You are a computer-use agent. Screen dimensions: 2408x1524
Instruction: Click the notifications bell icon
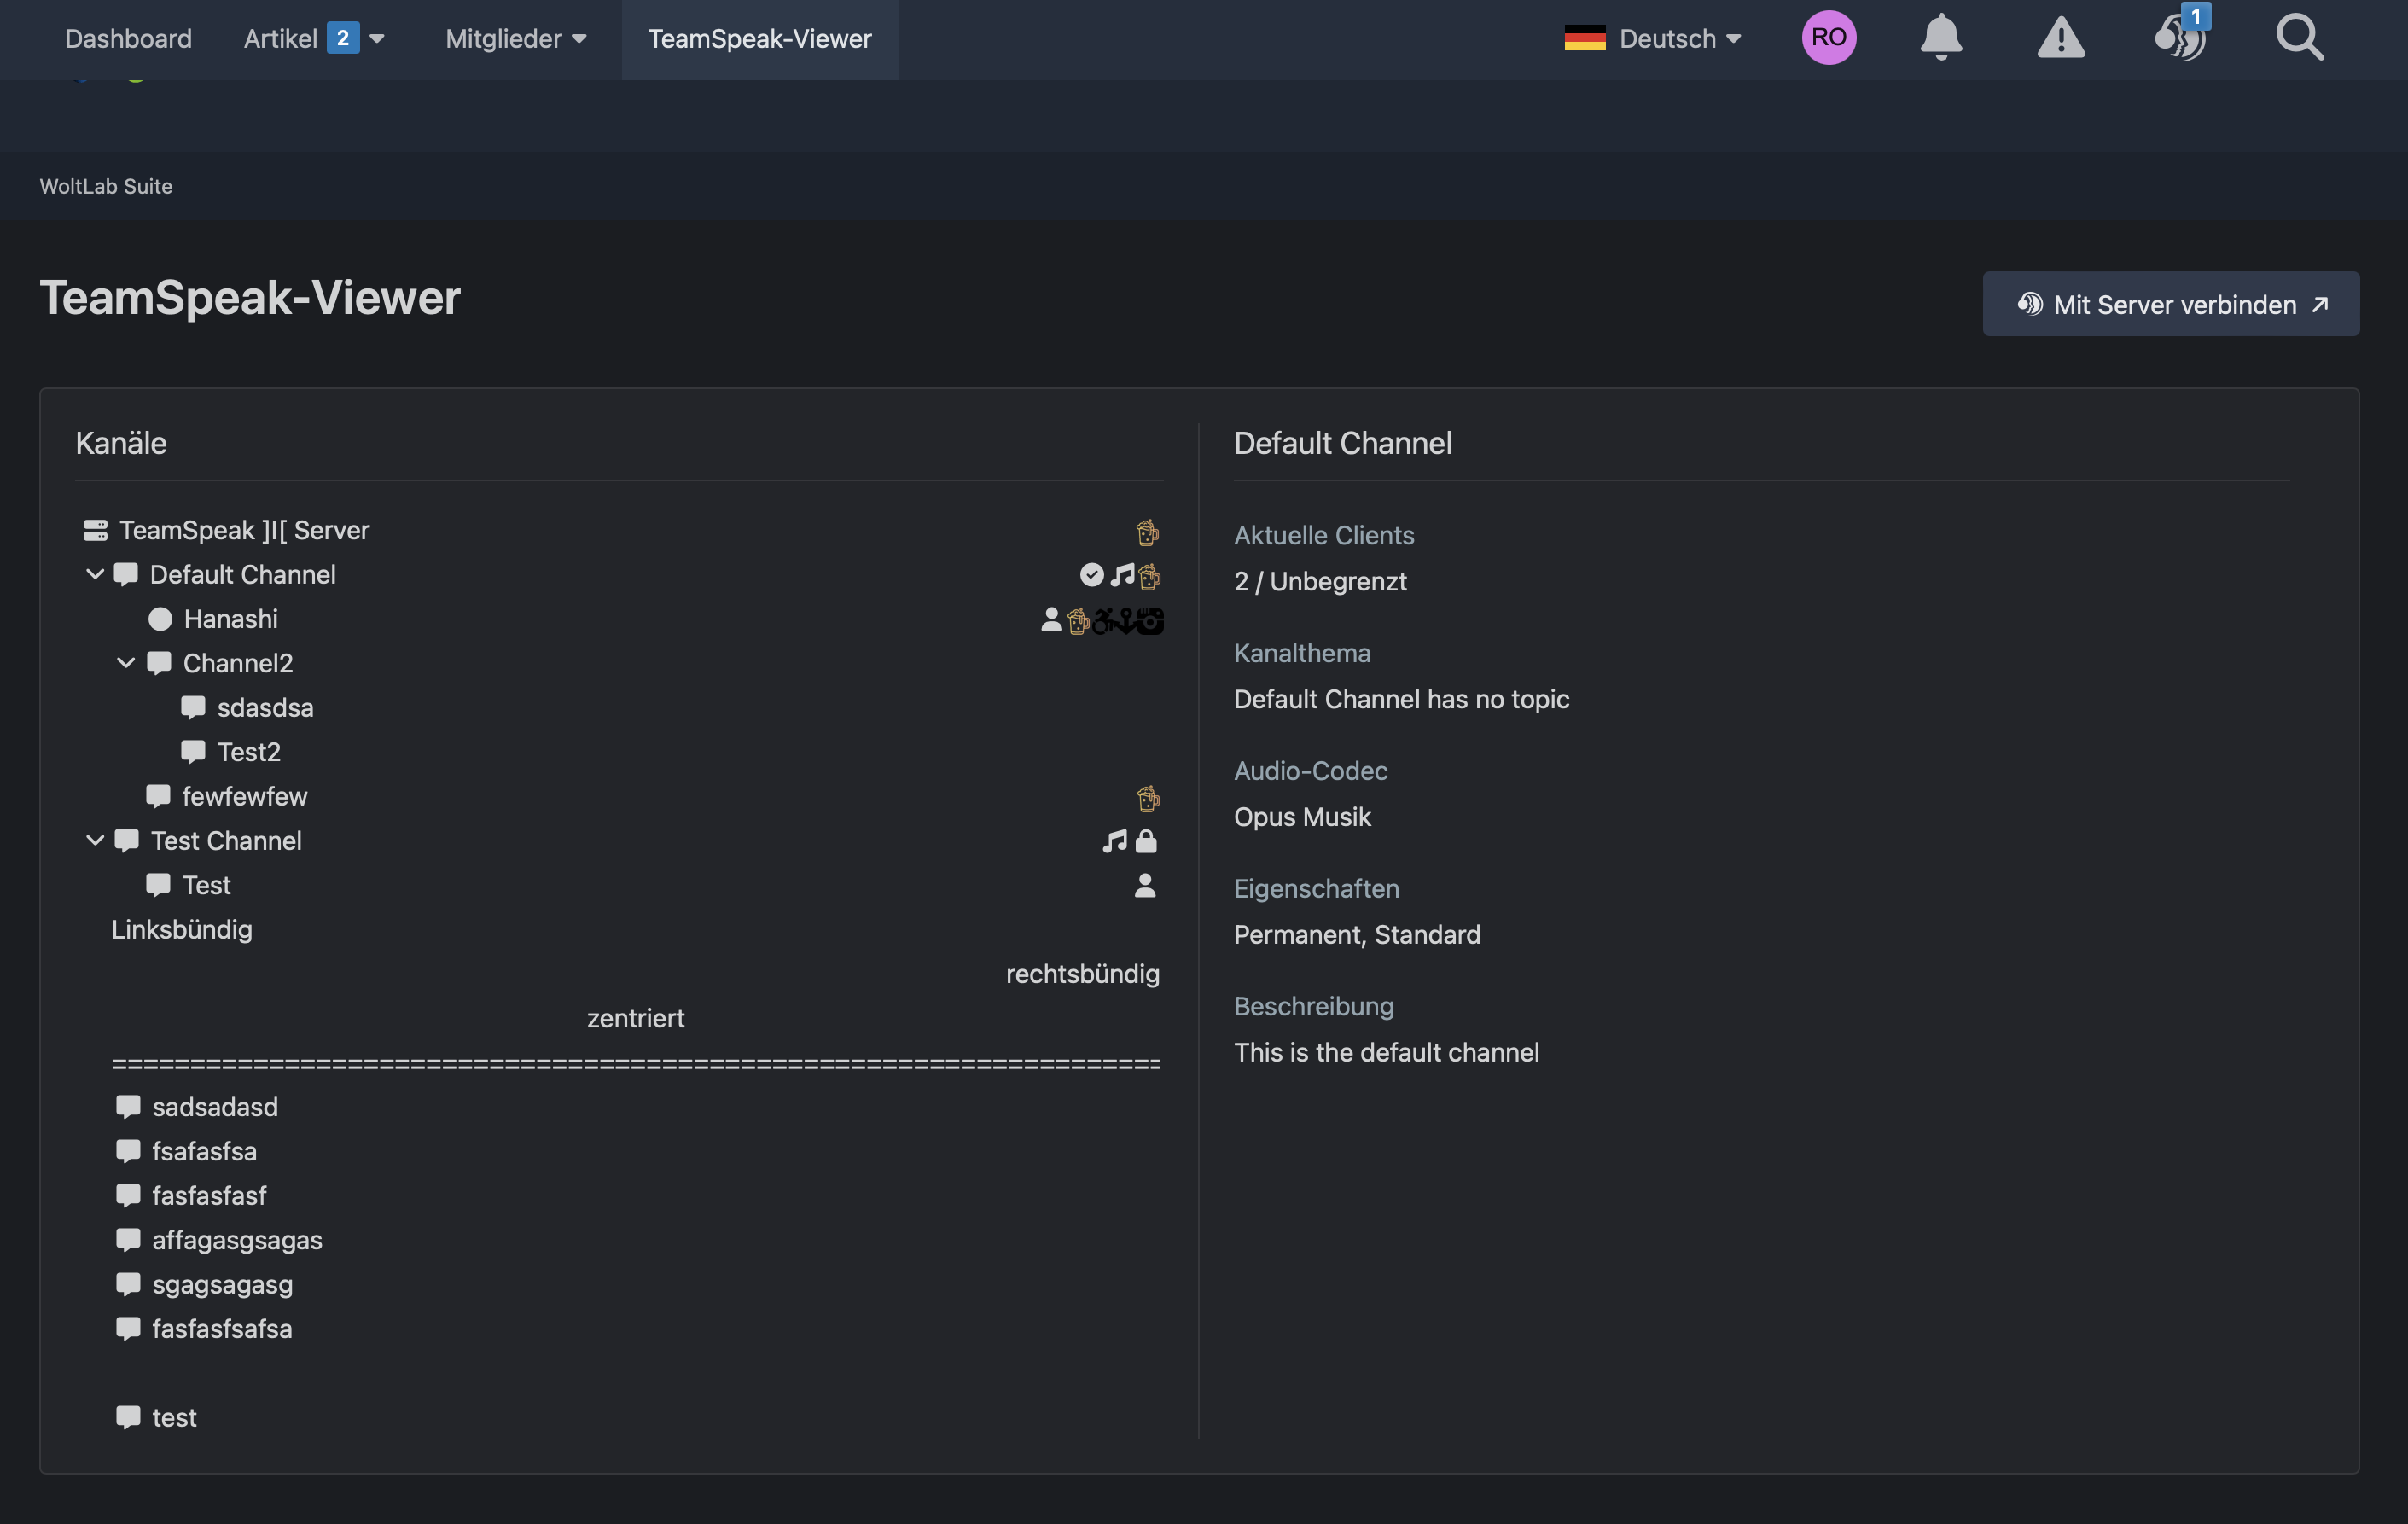pyautogui.click(x=1940, y=38)
